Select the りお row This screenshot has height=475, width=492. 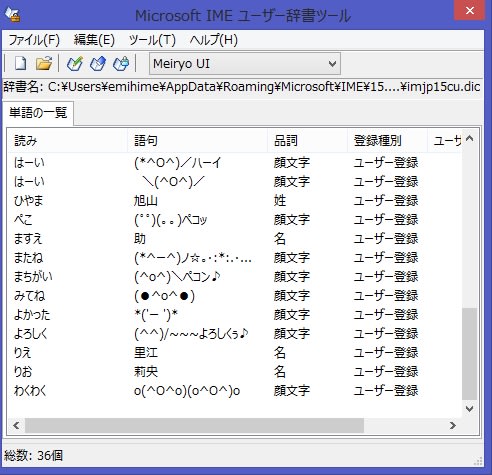(x=235, y=372)
